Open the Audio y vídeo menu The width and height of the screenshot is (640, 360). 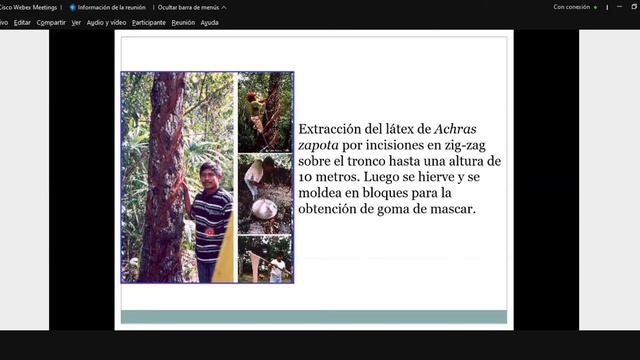pos(106,23)
